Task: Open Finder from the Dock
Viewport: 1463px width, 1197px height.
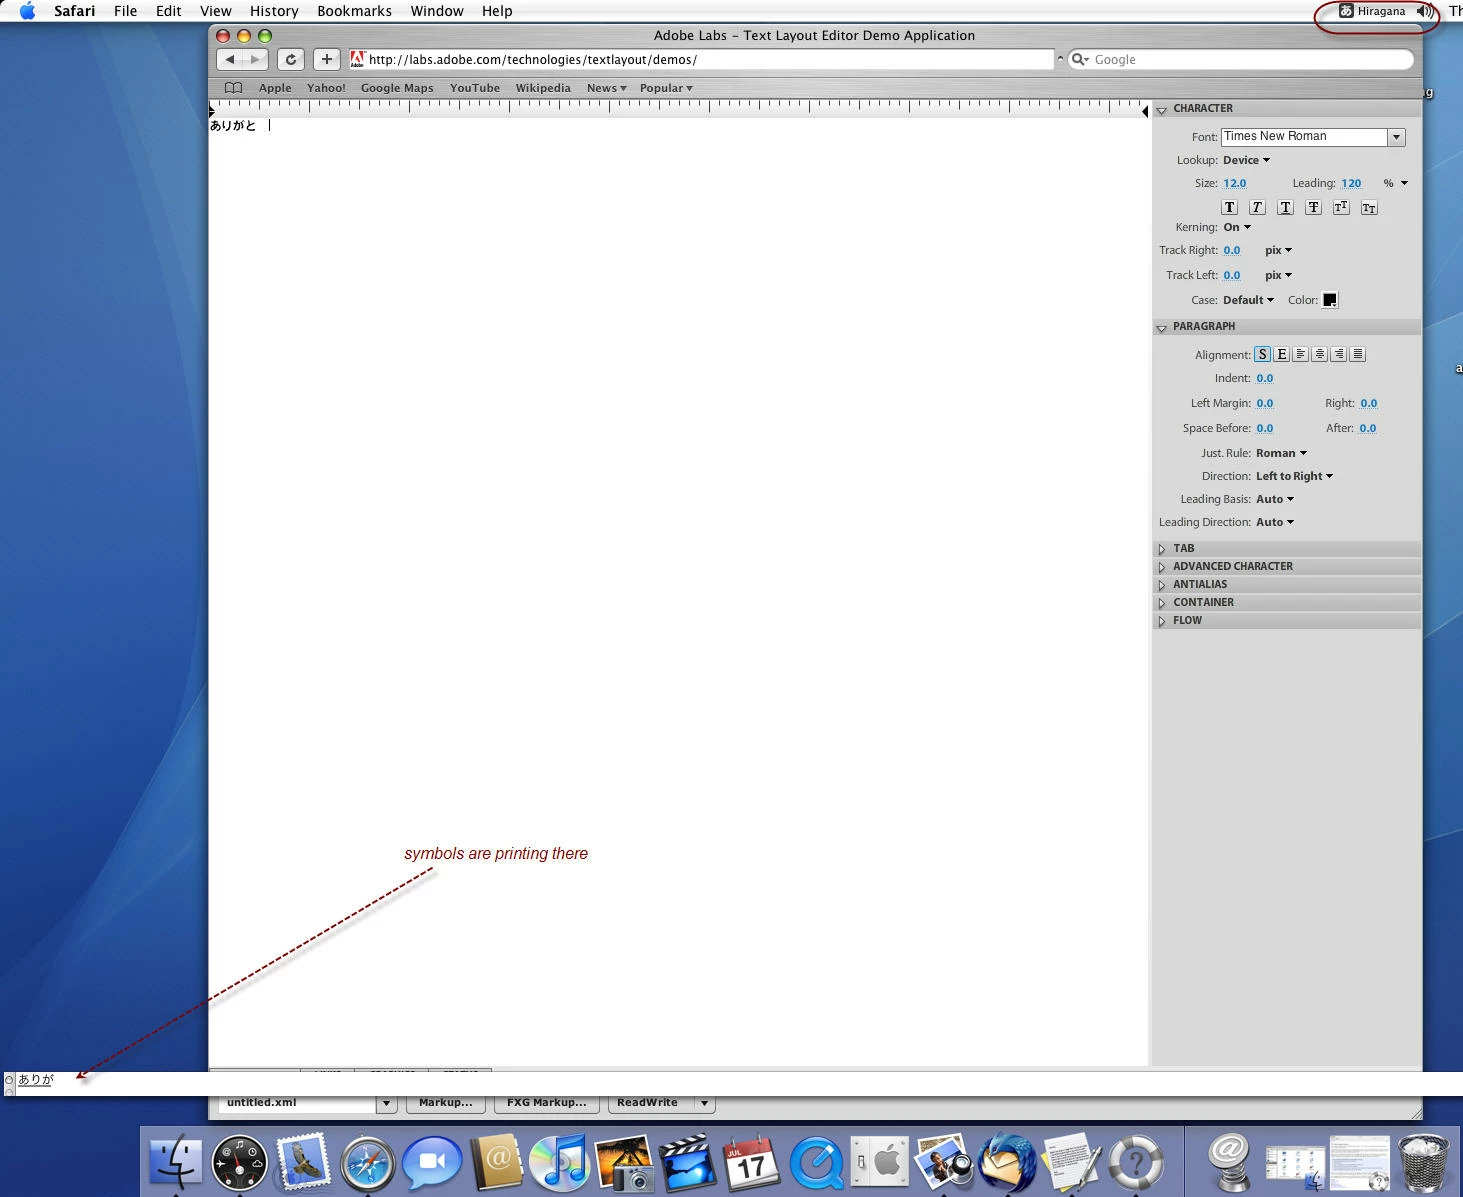Action: pyautogui.click(x=175, y=1162)
